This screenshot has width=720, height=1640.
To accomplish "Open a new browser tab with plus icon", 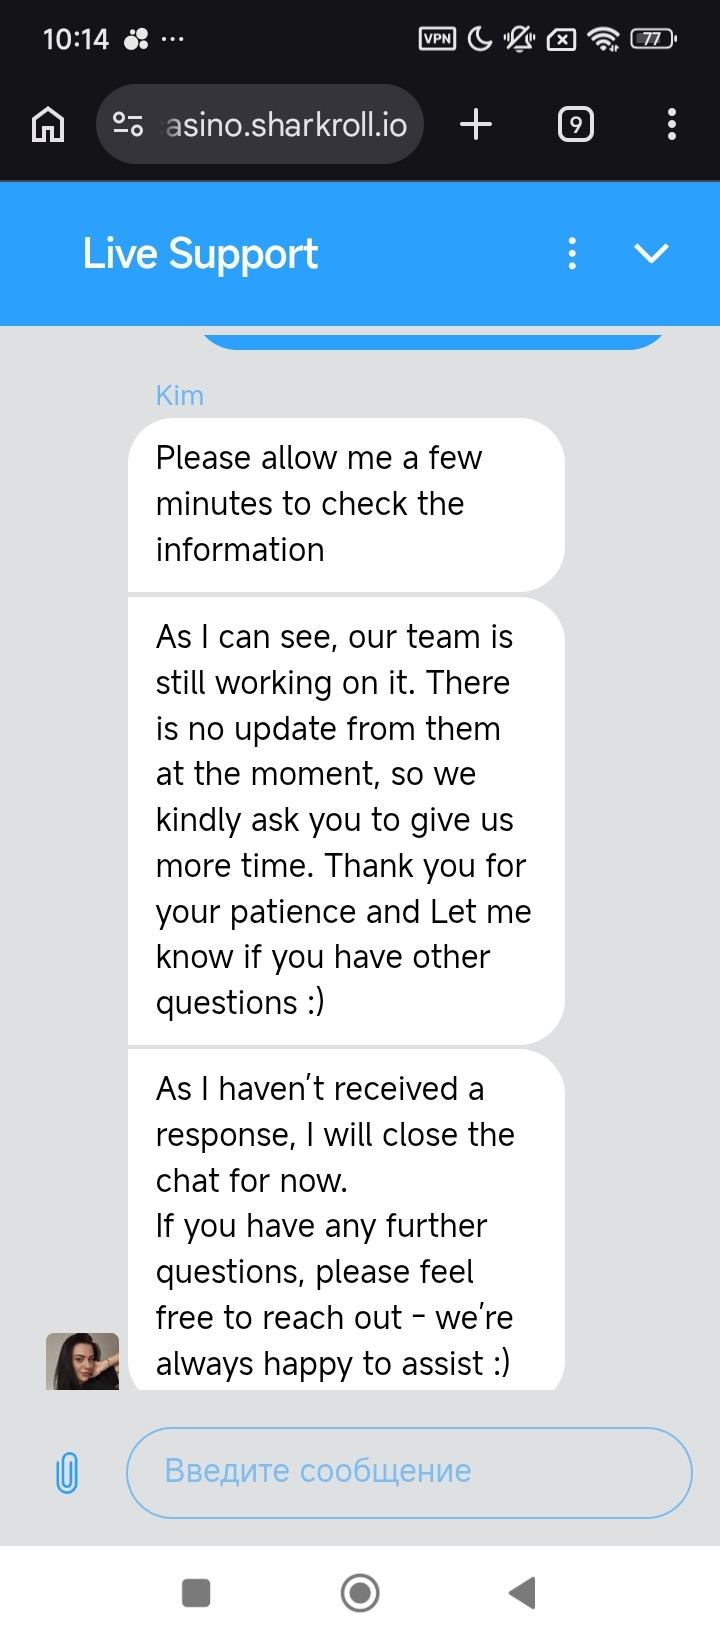I will [476, 125].
